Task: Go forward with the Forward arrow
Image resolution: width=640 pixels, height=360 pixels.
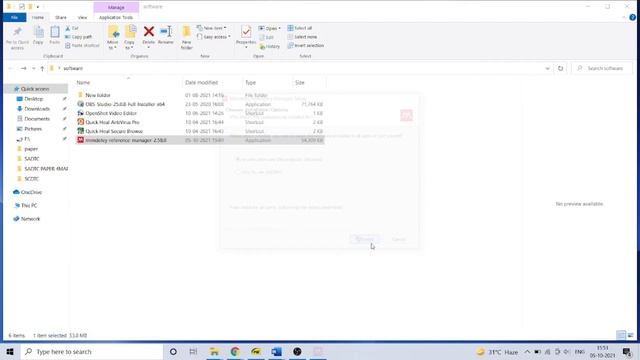Action: 24,69
